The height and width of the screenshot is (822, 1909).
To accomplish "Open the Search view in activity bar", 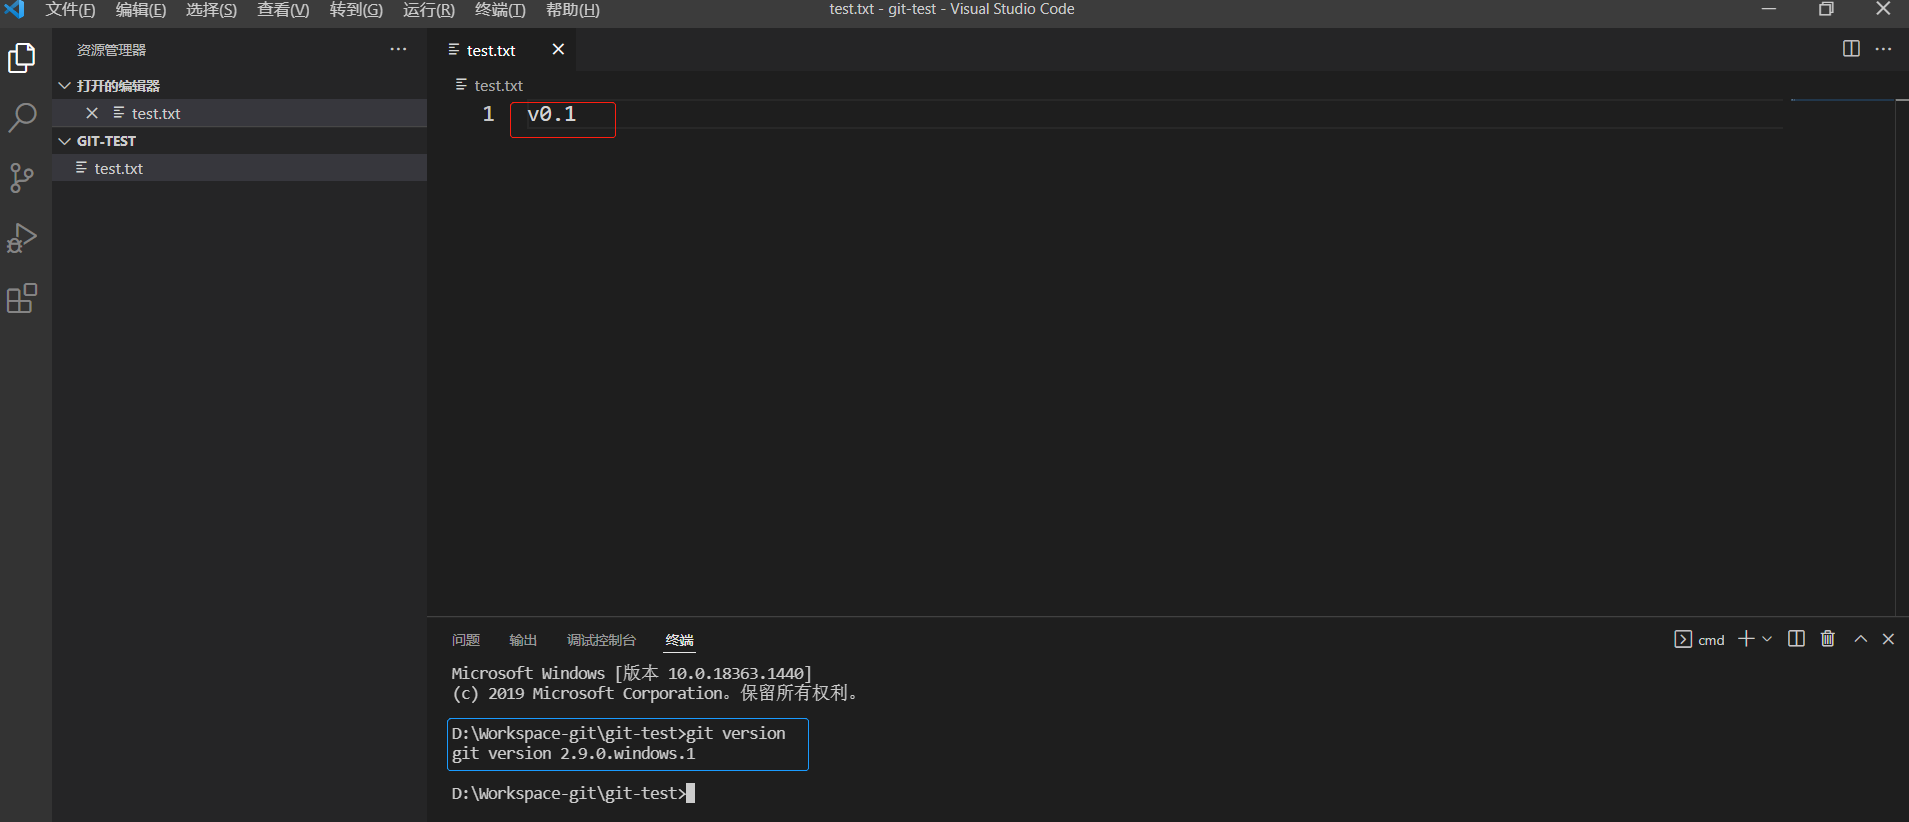I will 22,118.
